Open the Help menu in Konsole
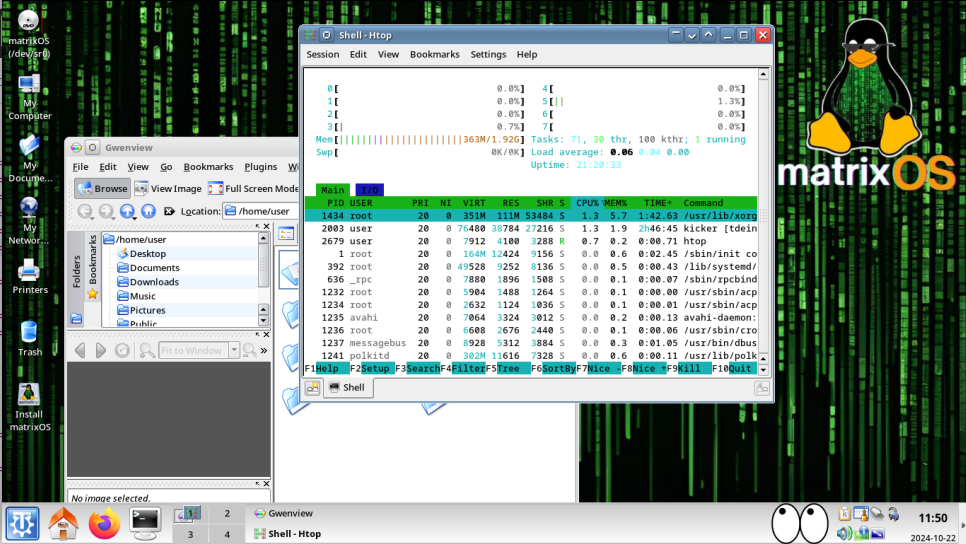 pyautogui.click(x=527, y=54)
